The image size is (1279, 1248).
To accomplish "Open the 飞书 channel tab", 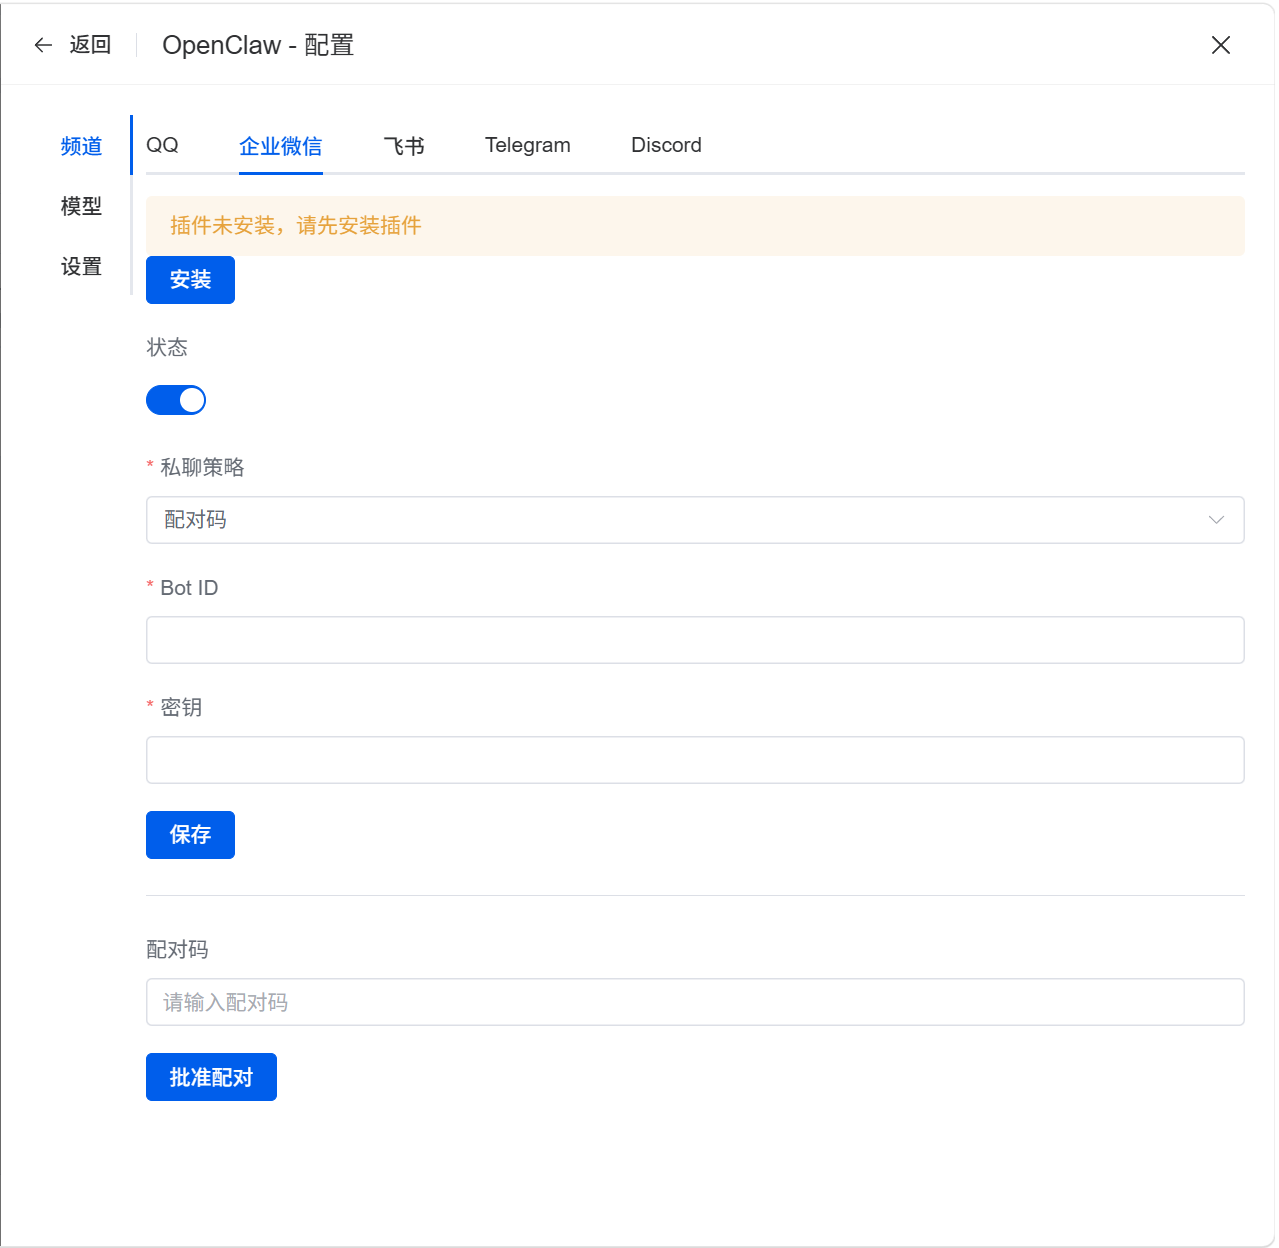I will tap(404, 146).
